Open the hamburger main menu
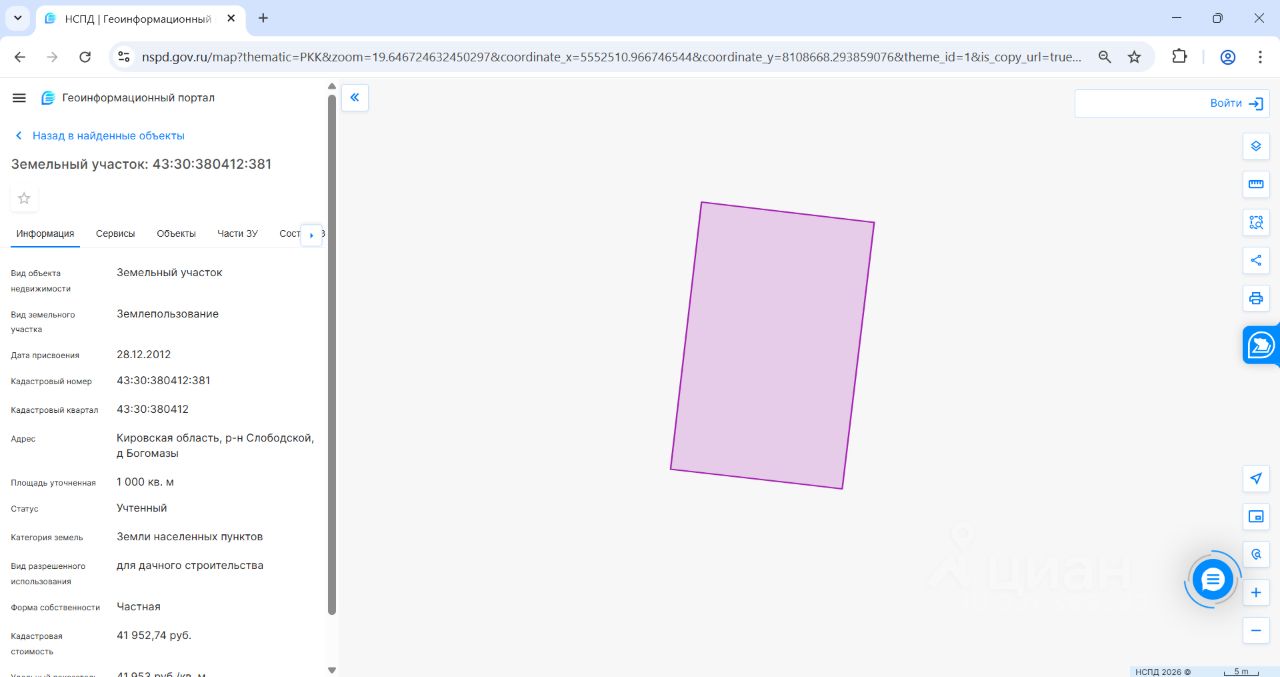Viewport: 1280px width, 677px height. tap(19, 98)
